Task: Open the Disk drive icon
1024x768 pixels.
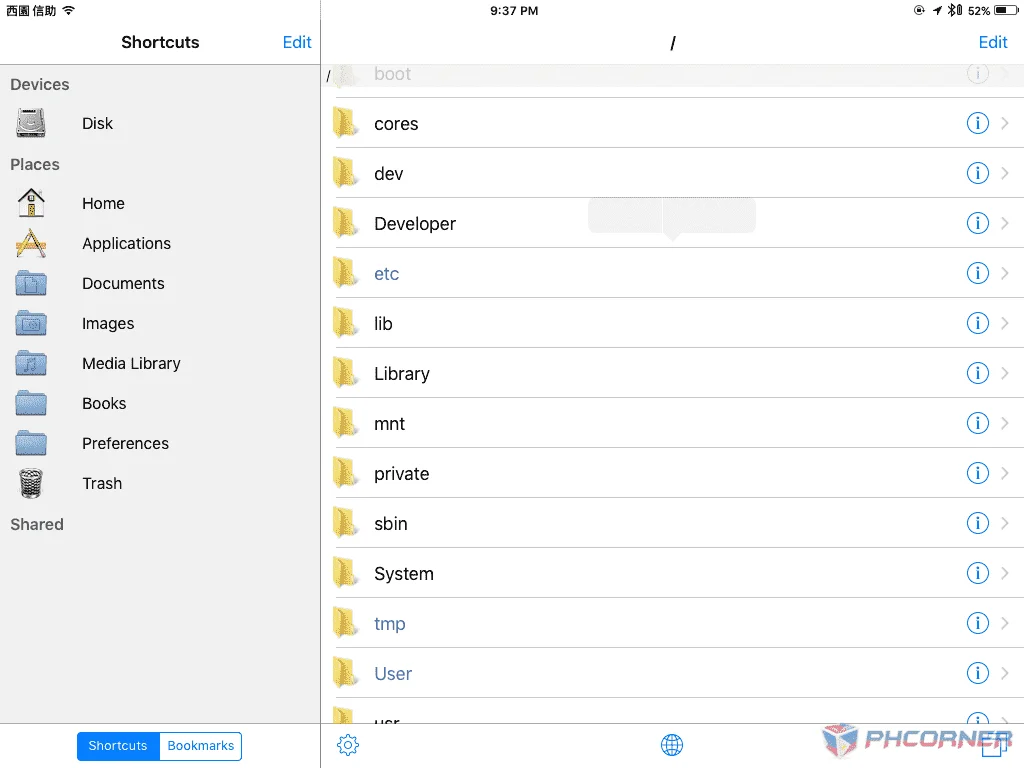Action: 31,123
